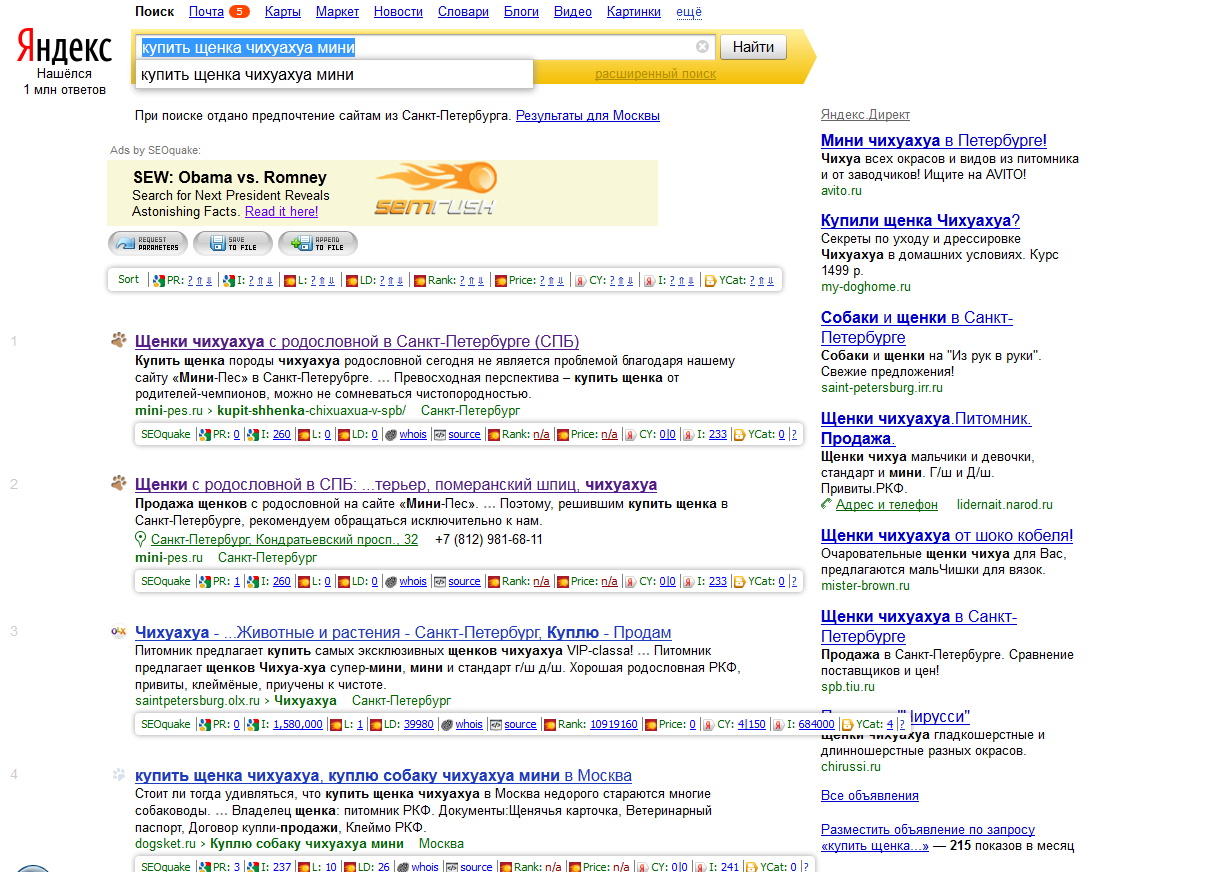1208x872 pixels.
Task: Open the Почта service link
Action: [206, 12]
